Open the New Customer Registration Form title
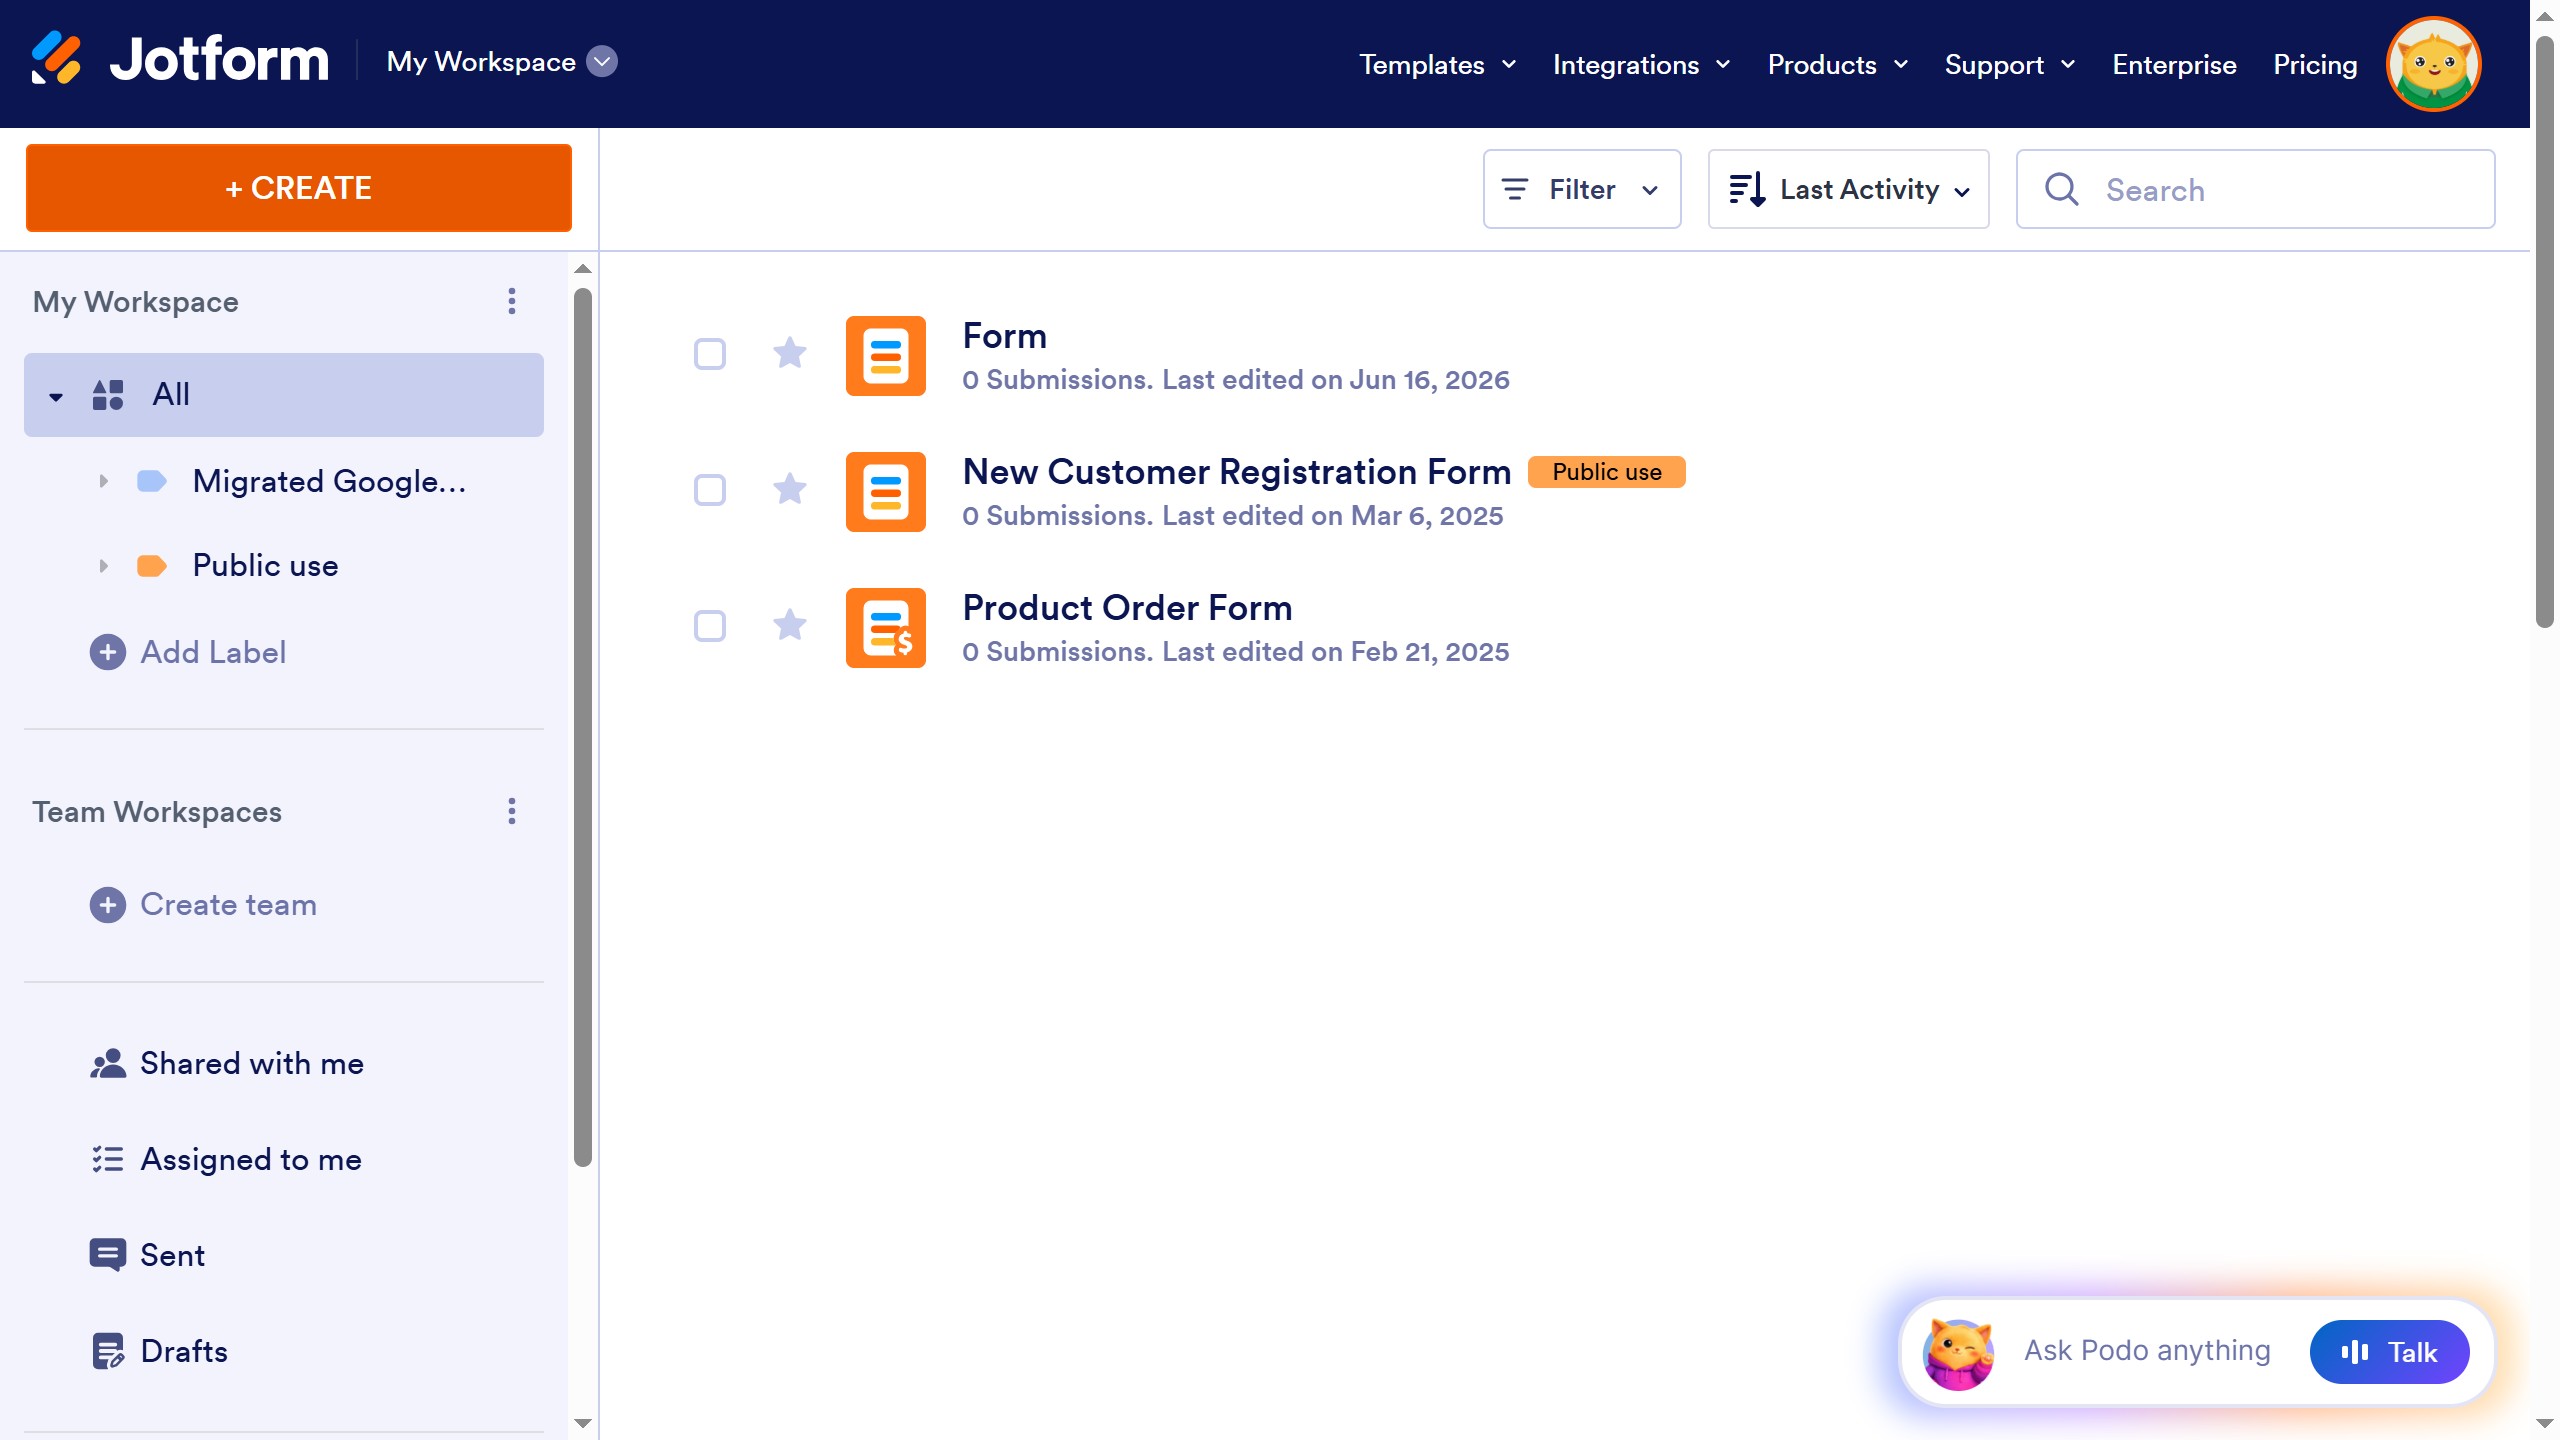The width and height of the screenshot is (2560, 1440). click(x=1237, y=471)
